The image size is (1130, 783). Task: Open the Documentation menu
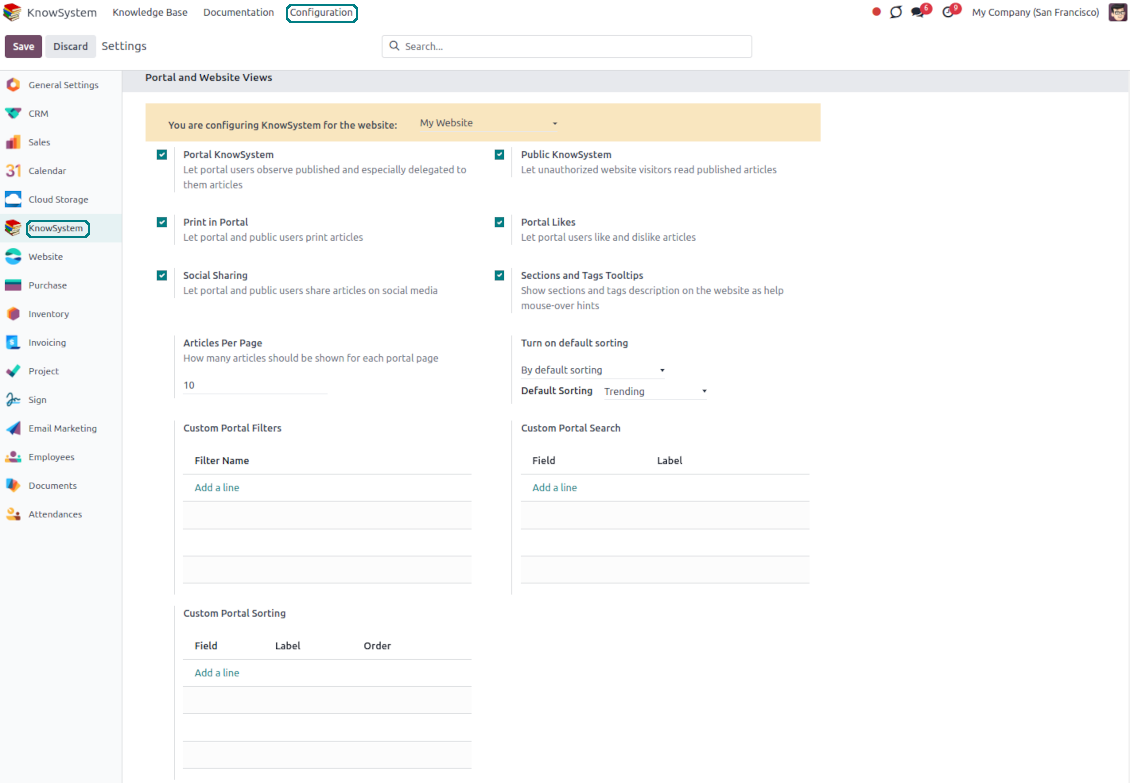click(238, 13)
